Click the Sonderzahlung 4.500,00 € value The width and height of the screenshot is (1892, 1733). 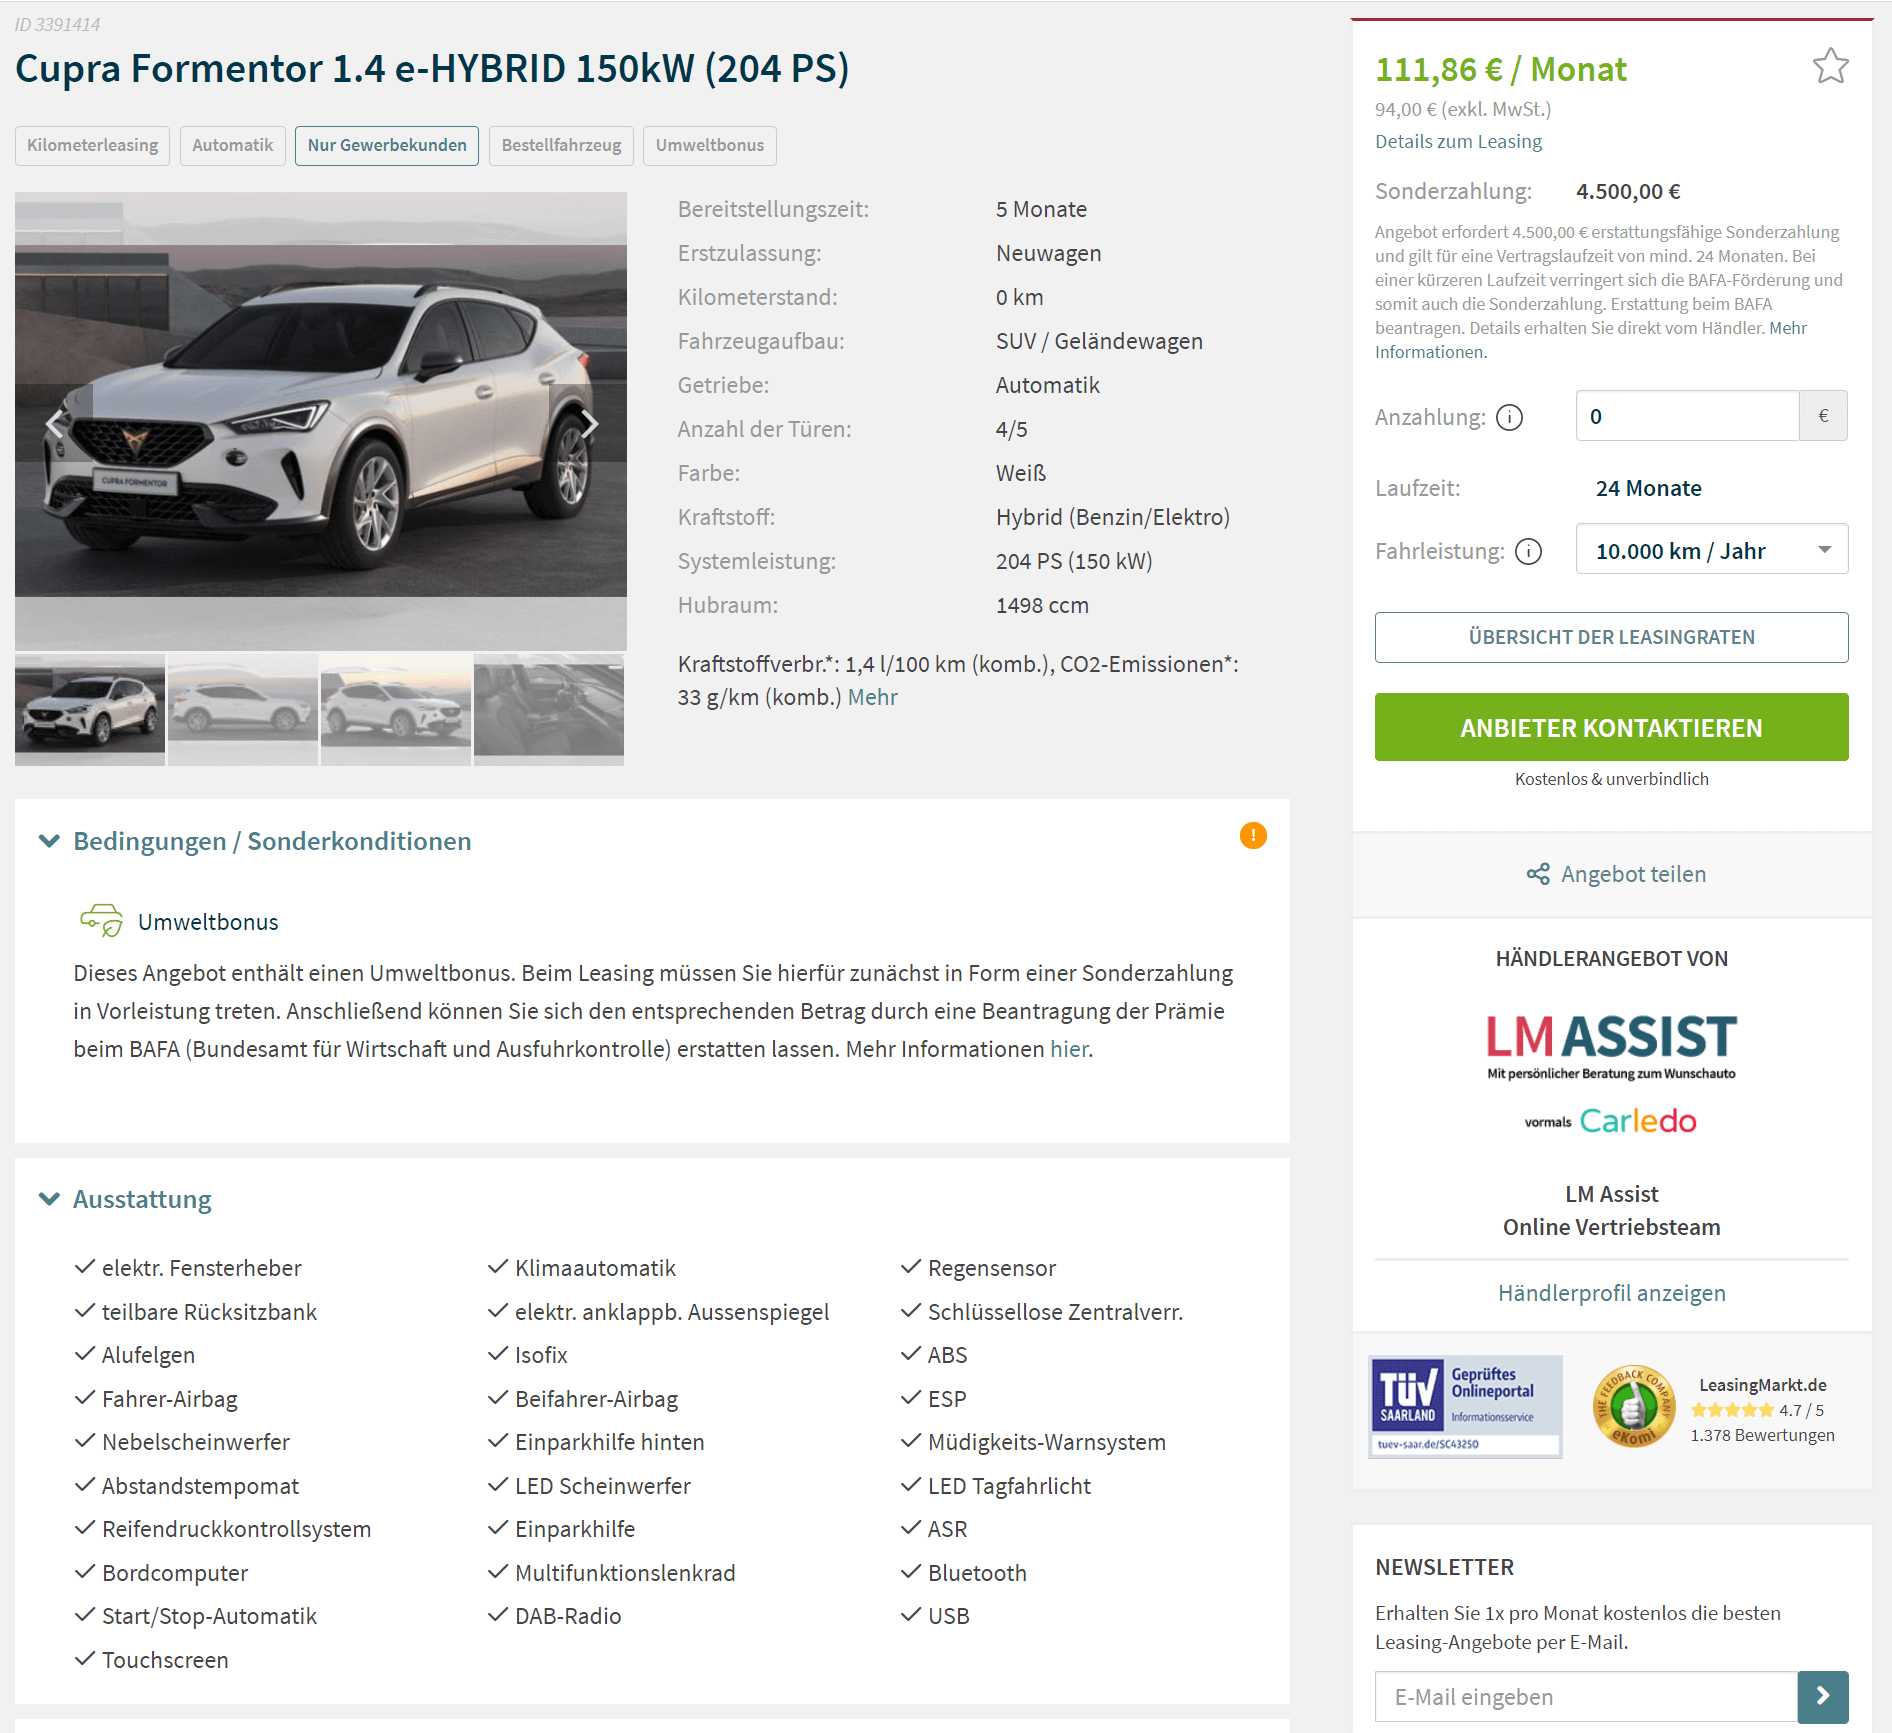[1628, 191]
